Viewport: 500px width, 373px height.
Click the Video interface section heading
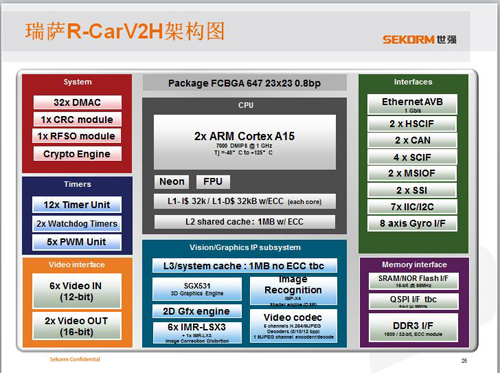coord(77,264)
